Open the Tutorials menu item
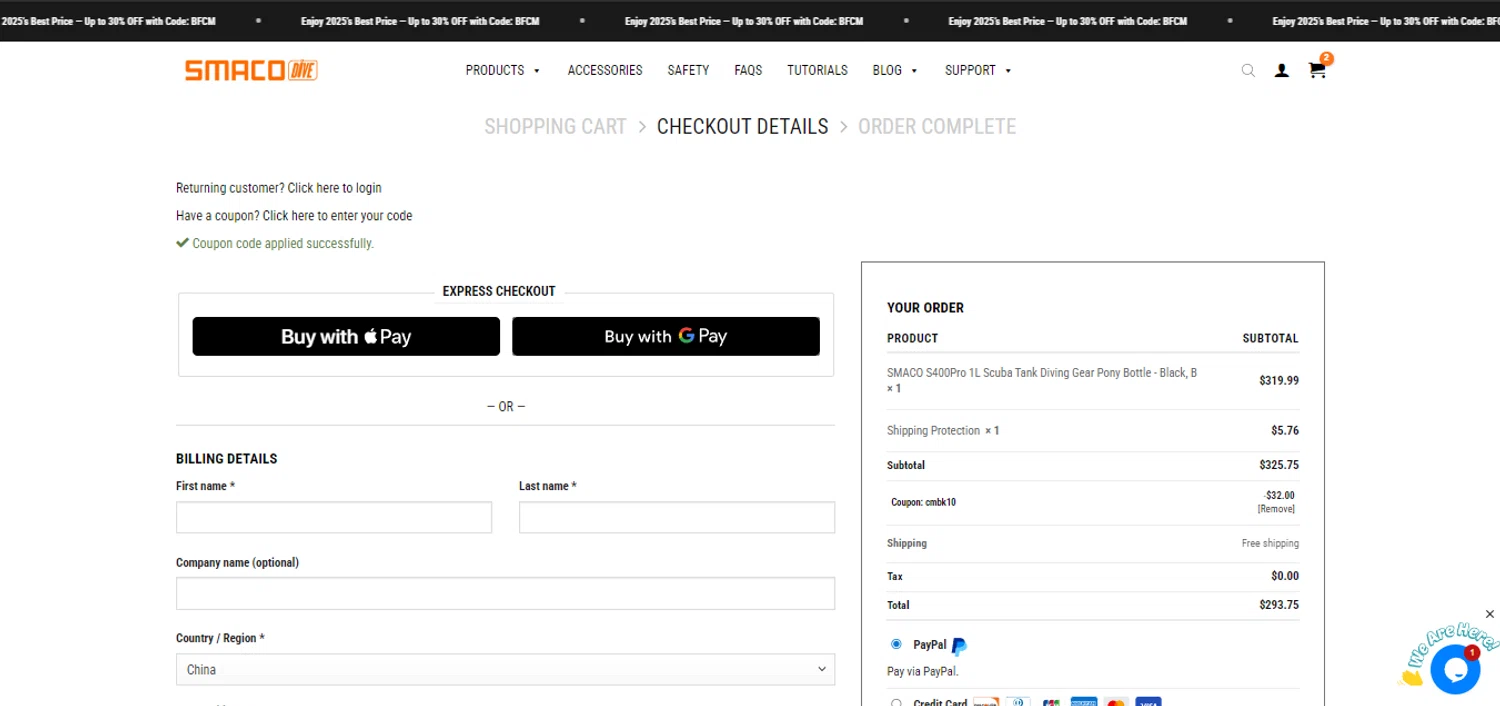The image size is (1500, 706). (x=817, y=70)
